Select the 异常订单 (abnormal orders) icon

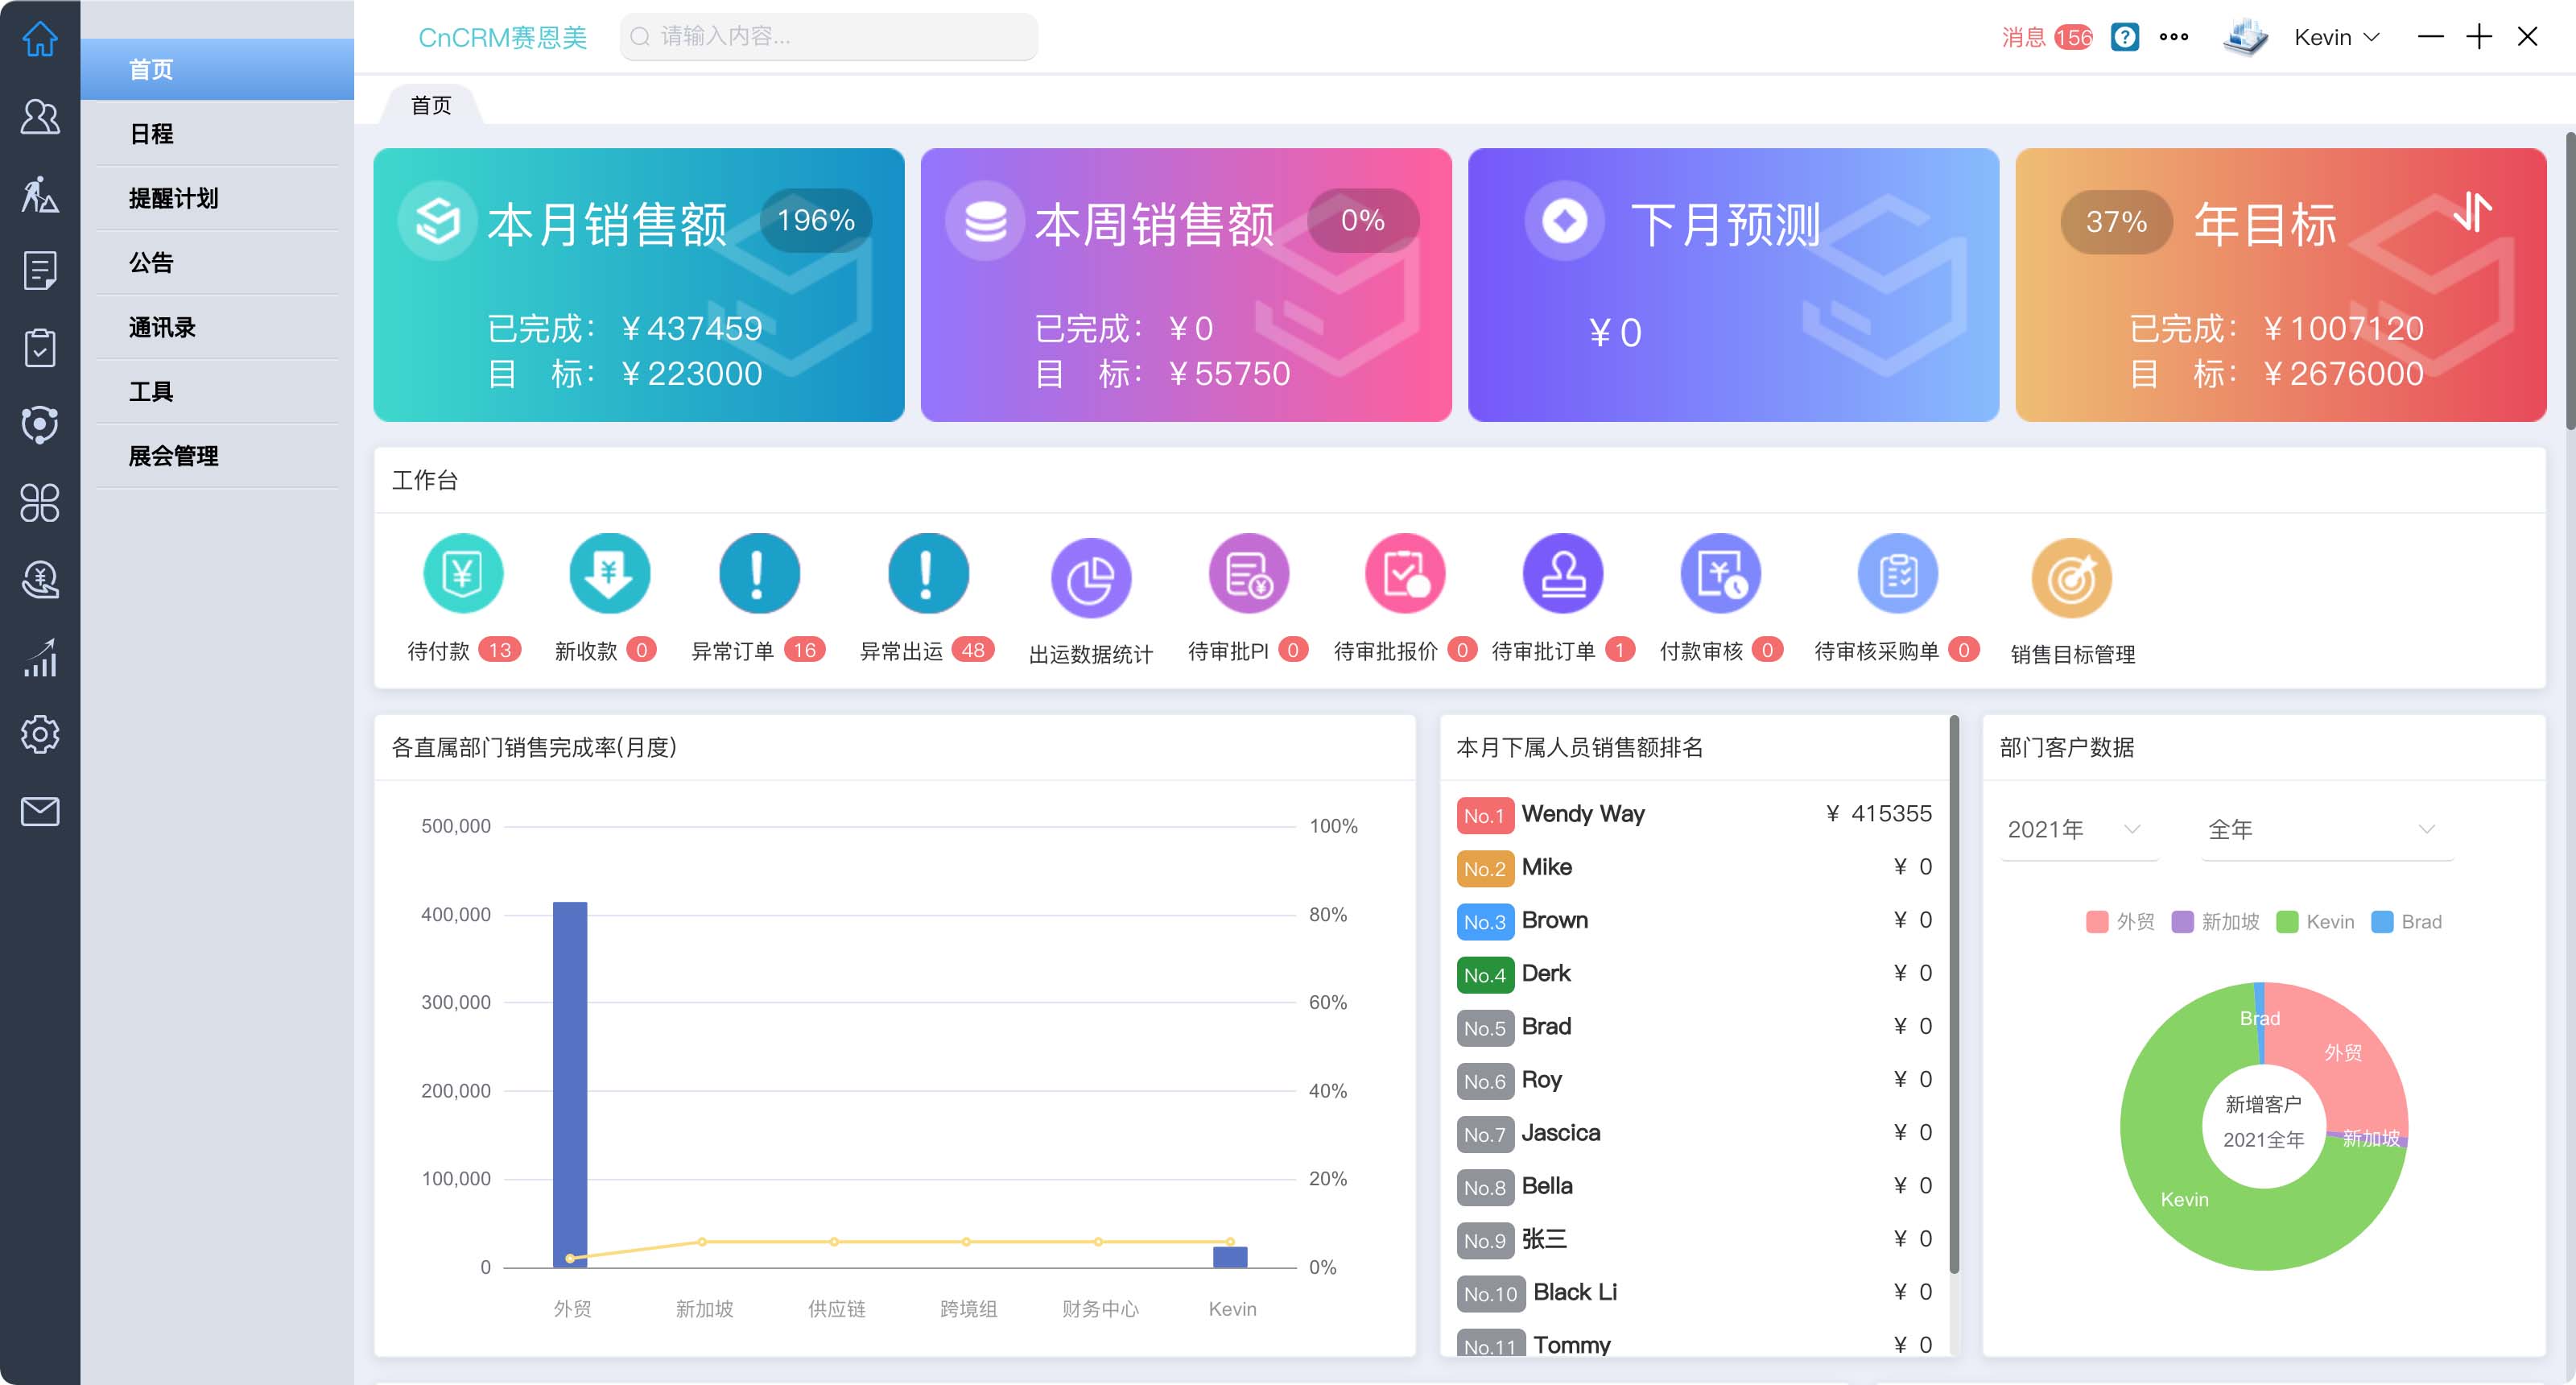(x=758, y=573)
